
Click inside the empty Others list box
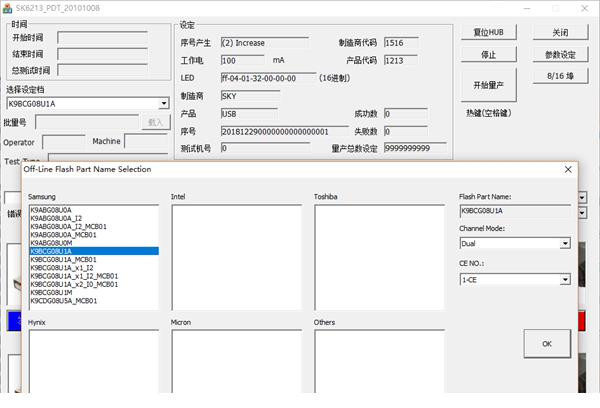point(380,361)
